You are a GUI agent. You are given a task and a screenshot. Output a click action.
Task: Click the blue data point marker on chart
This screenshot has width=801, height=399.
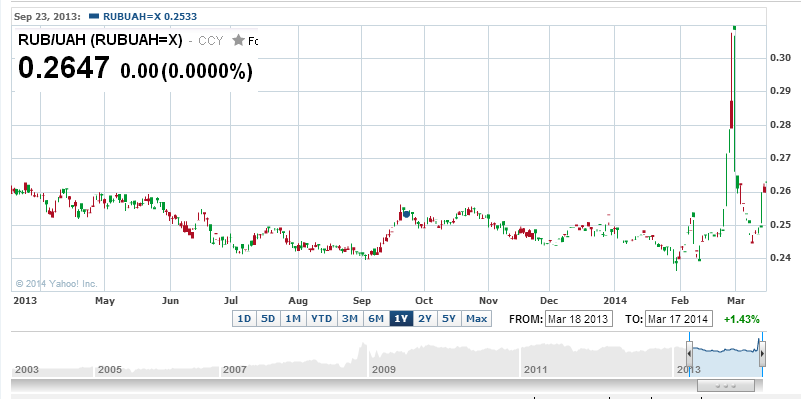click(407, 214)
